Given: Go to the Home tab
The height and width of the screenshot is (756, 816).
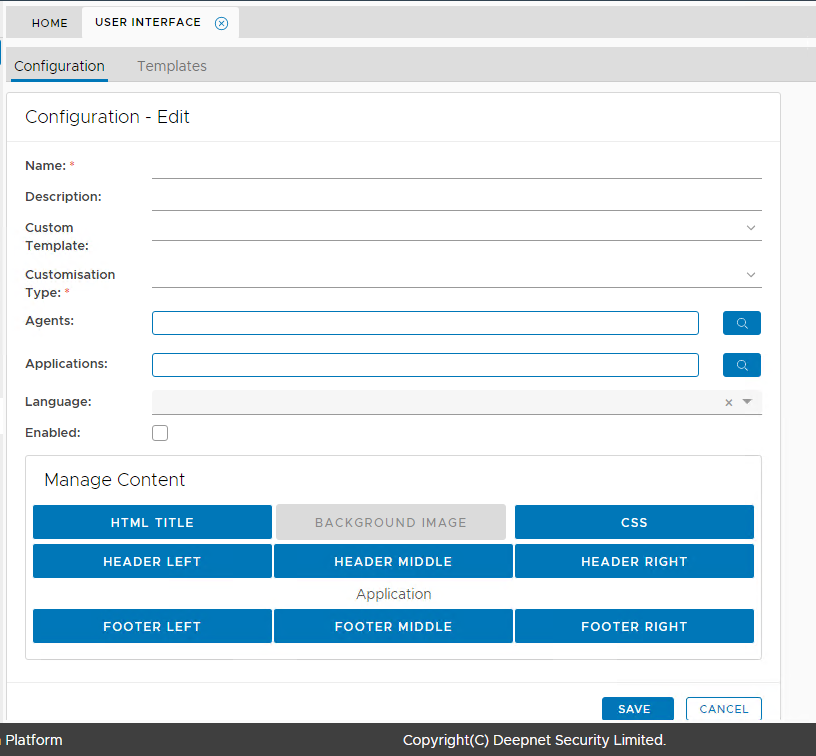Looking at the screenshot, I should [50, 23].
